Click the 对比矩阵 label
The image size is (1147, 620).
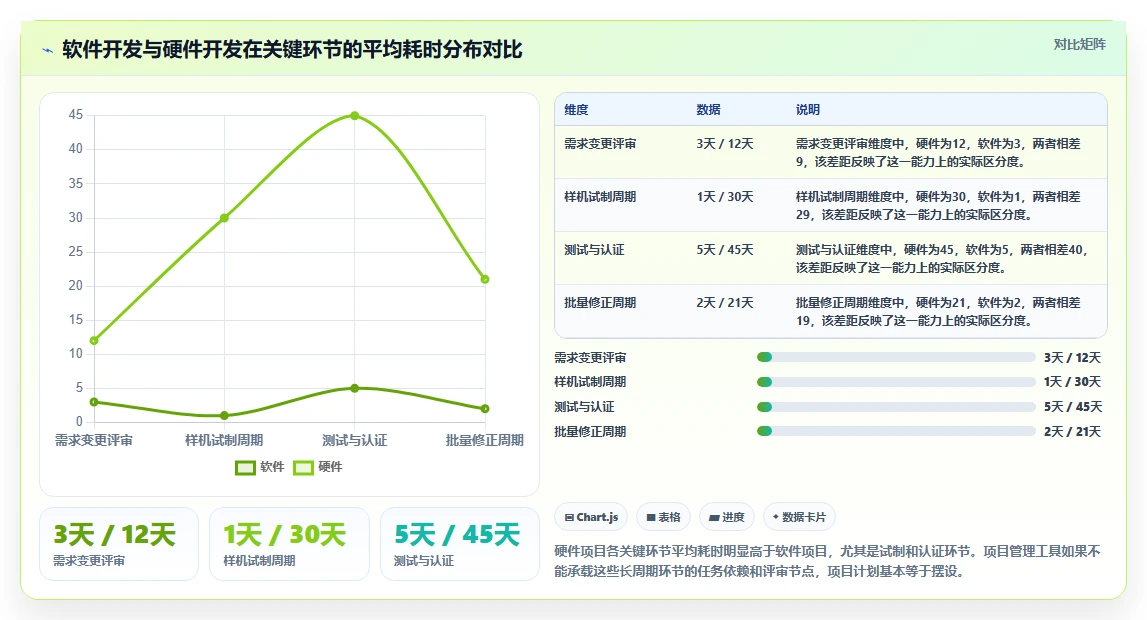click(x=1079, y=45)
